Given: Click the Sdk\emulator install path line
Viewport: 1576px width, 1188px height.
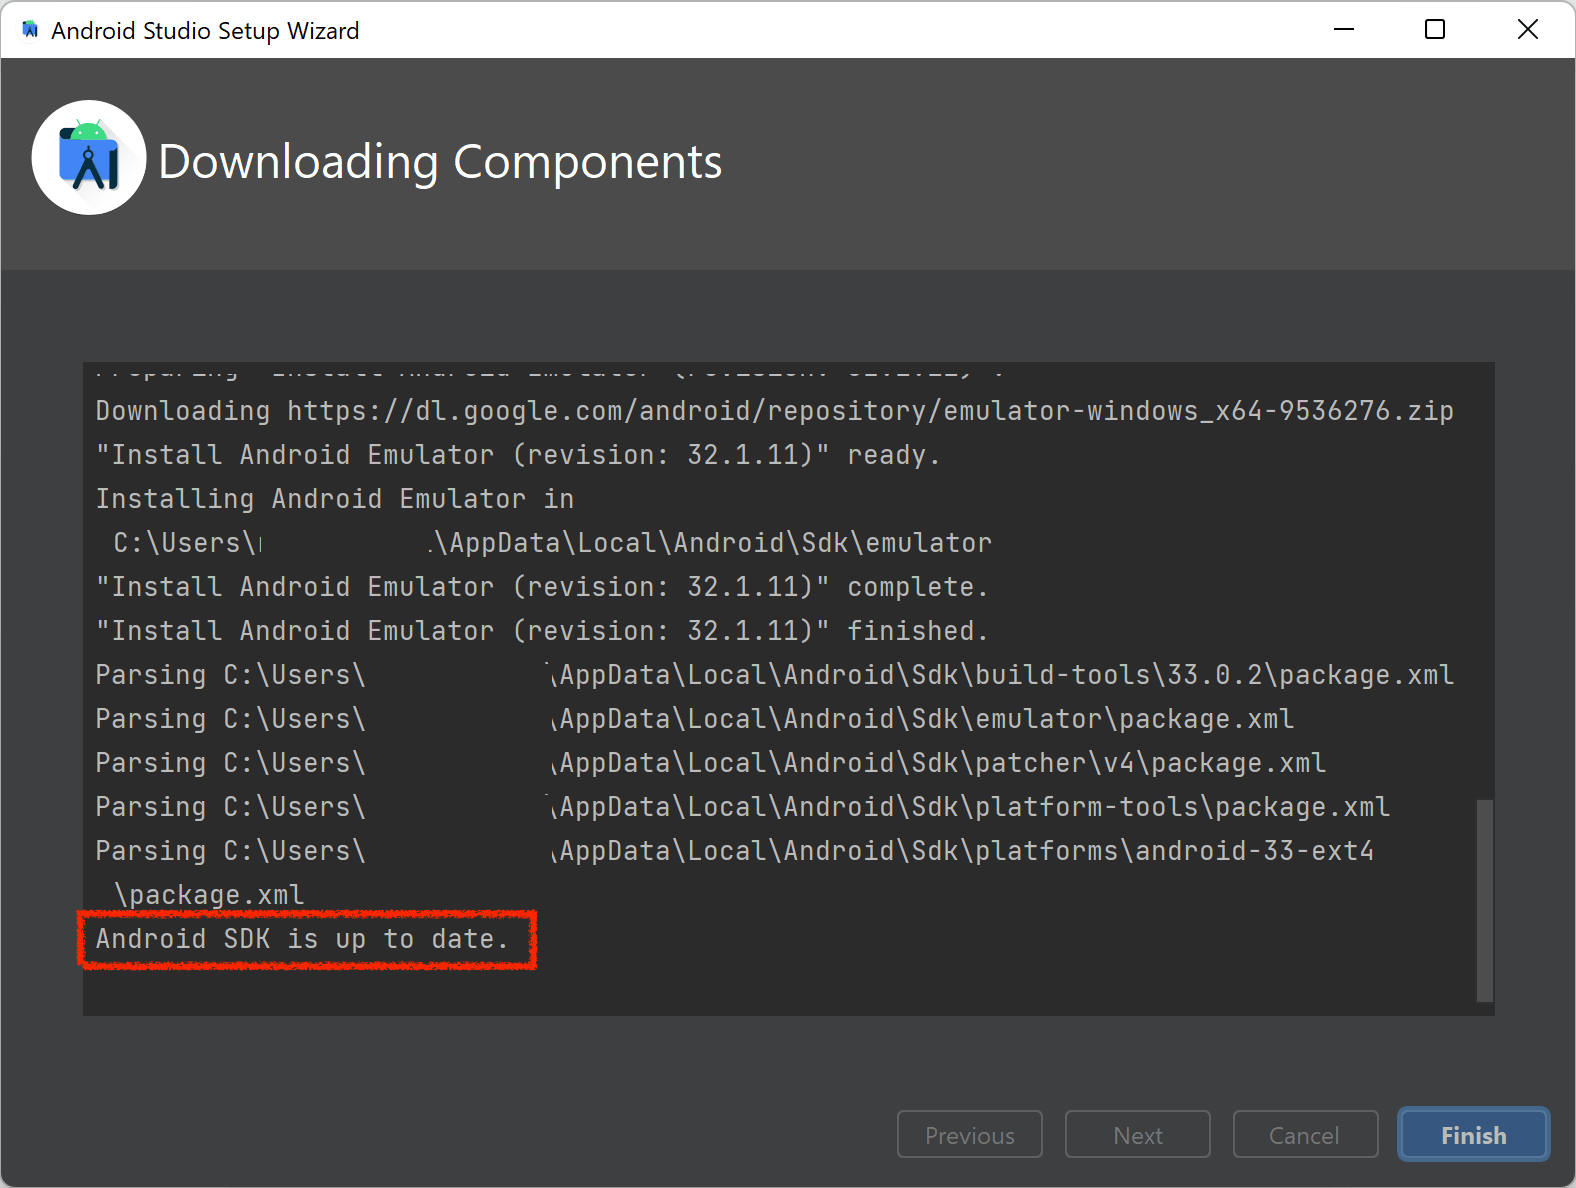Looking at the screenshot, I should [552, 543].
